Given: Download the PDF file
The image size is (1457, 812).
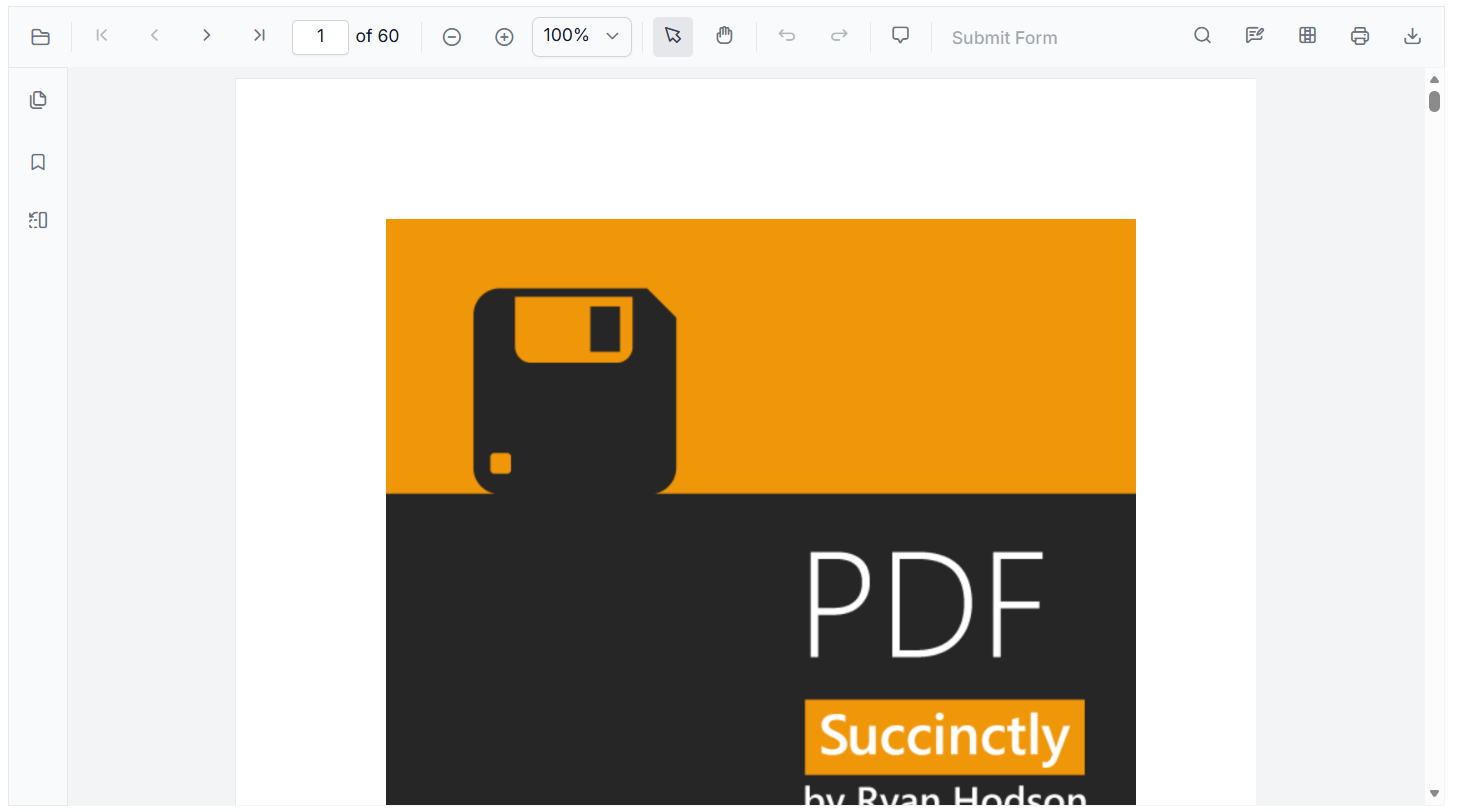Looking at the screenshot, I should [x=1412, y=37].
